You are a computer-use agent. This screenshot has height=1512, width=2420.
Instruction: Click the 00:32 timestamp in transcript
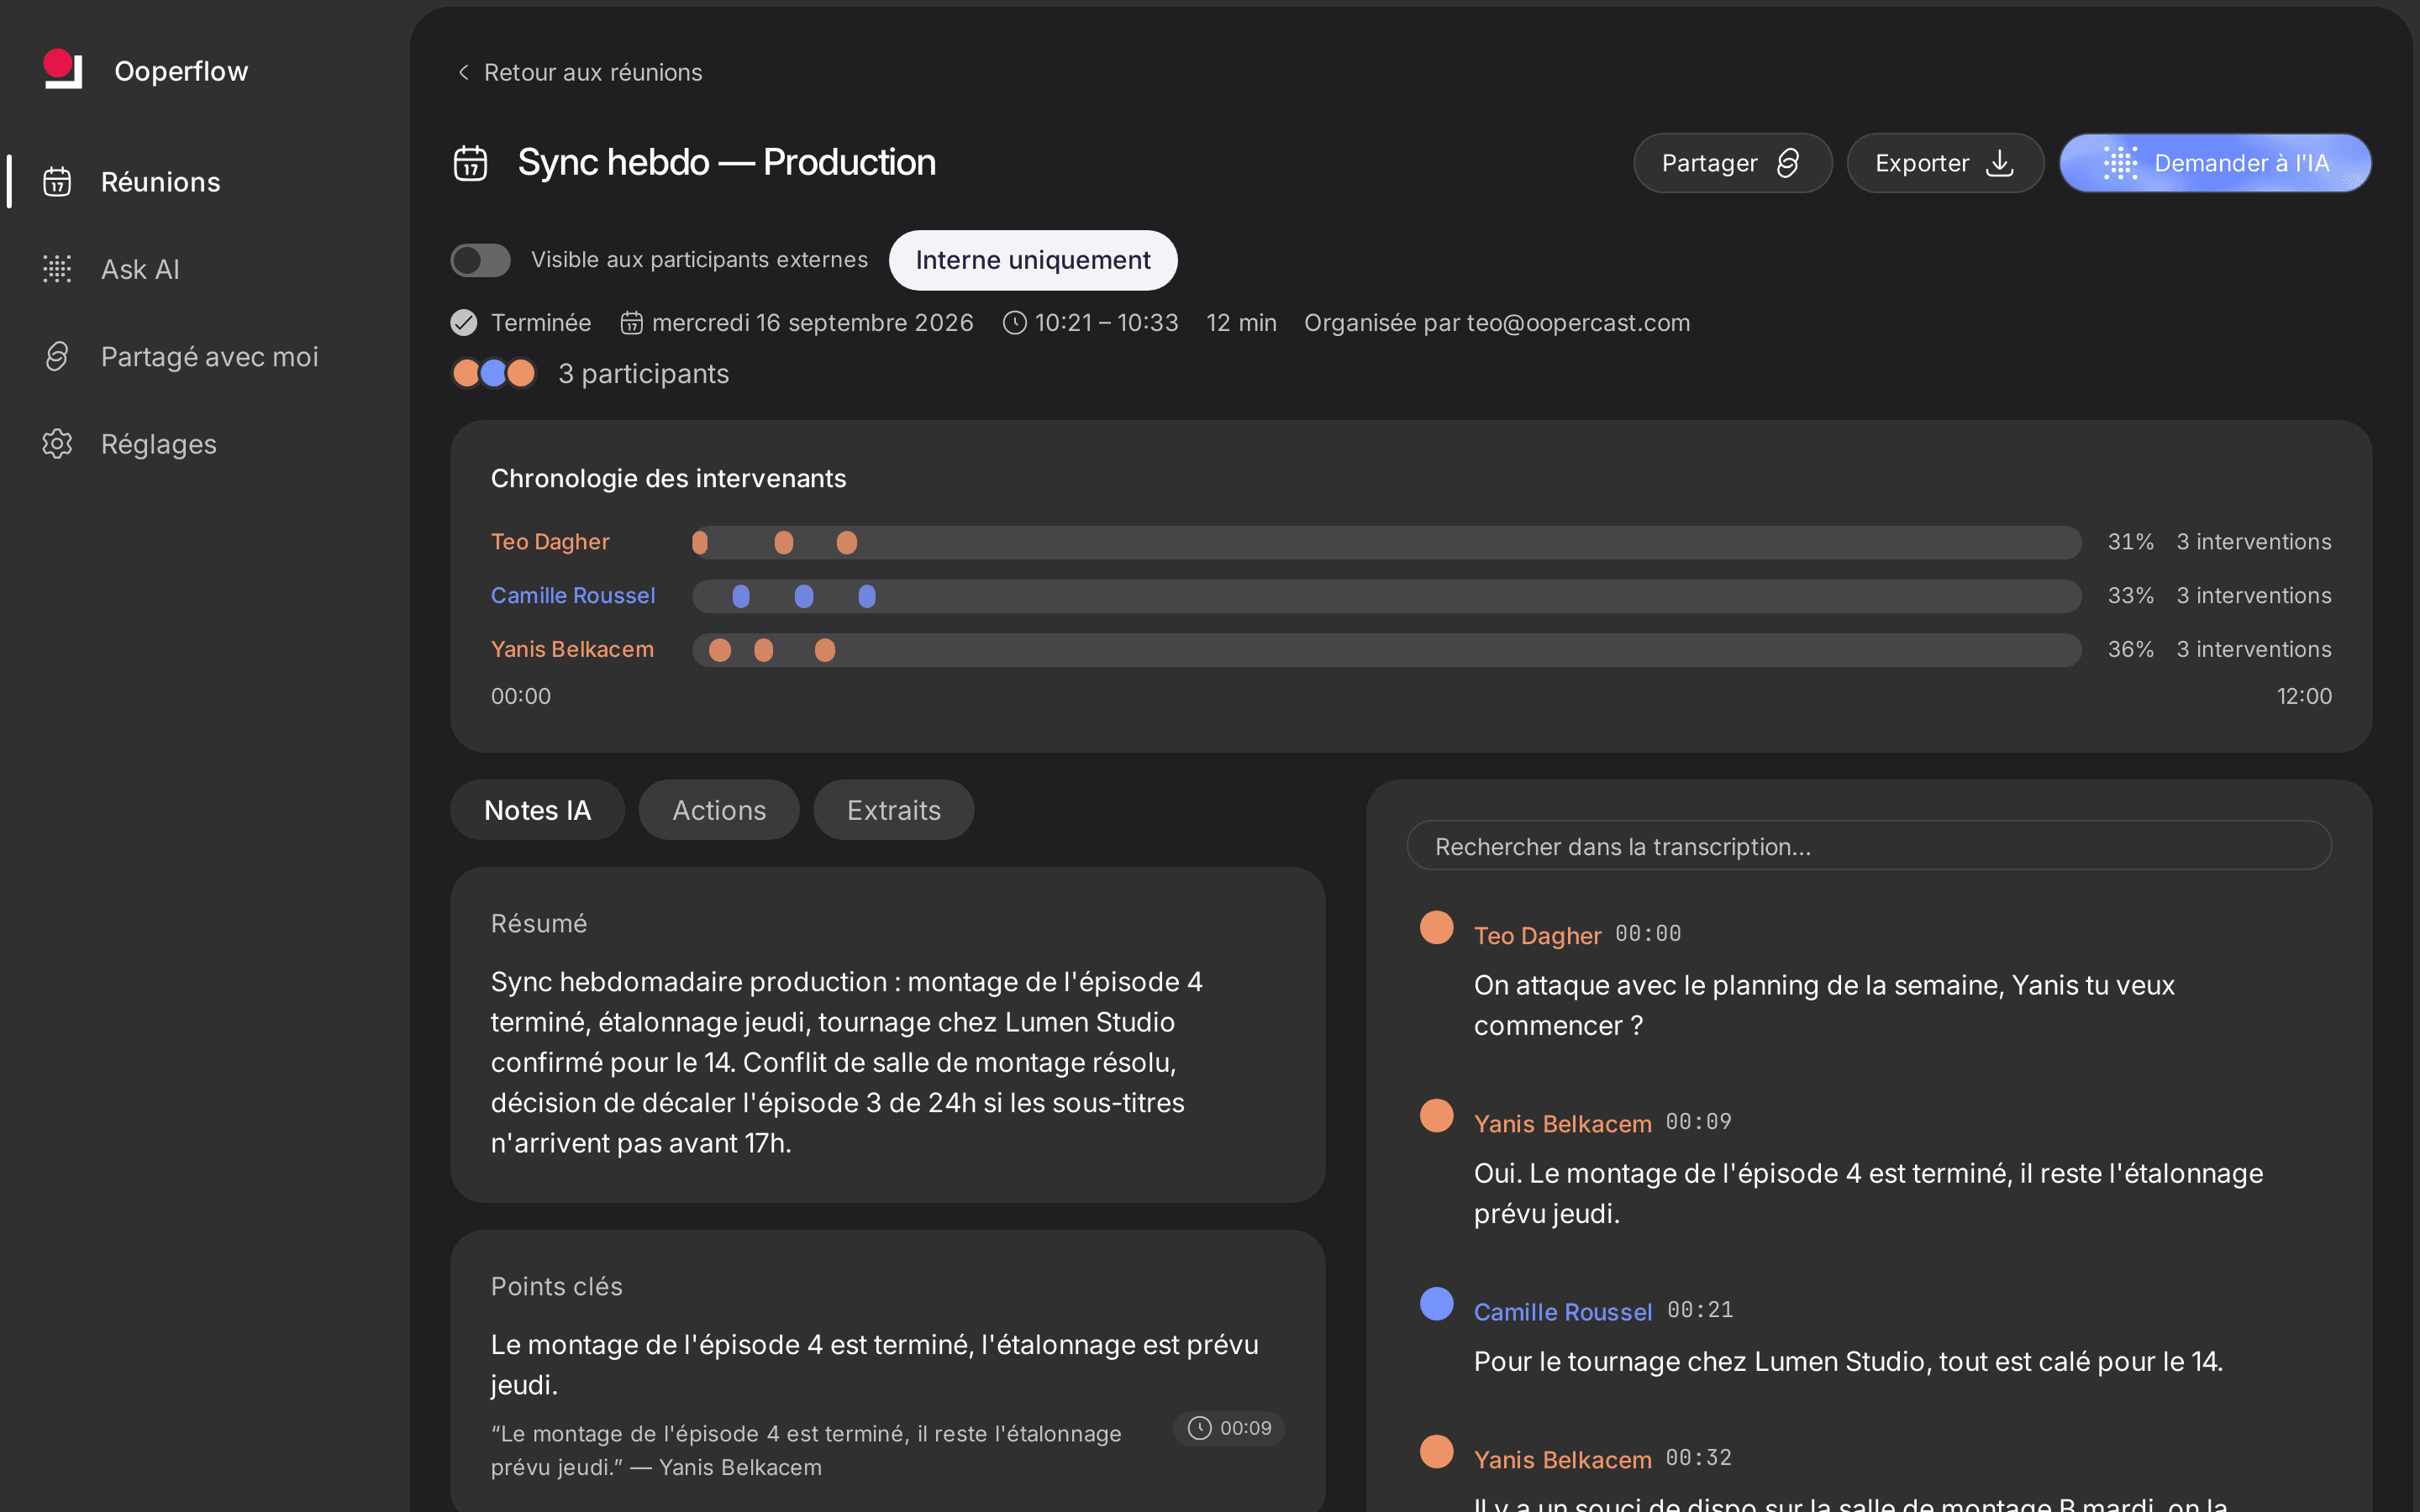(1698, 1458)
